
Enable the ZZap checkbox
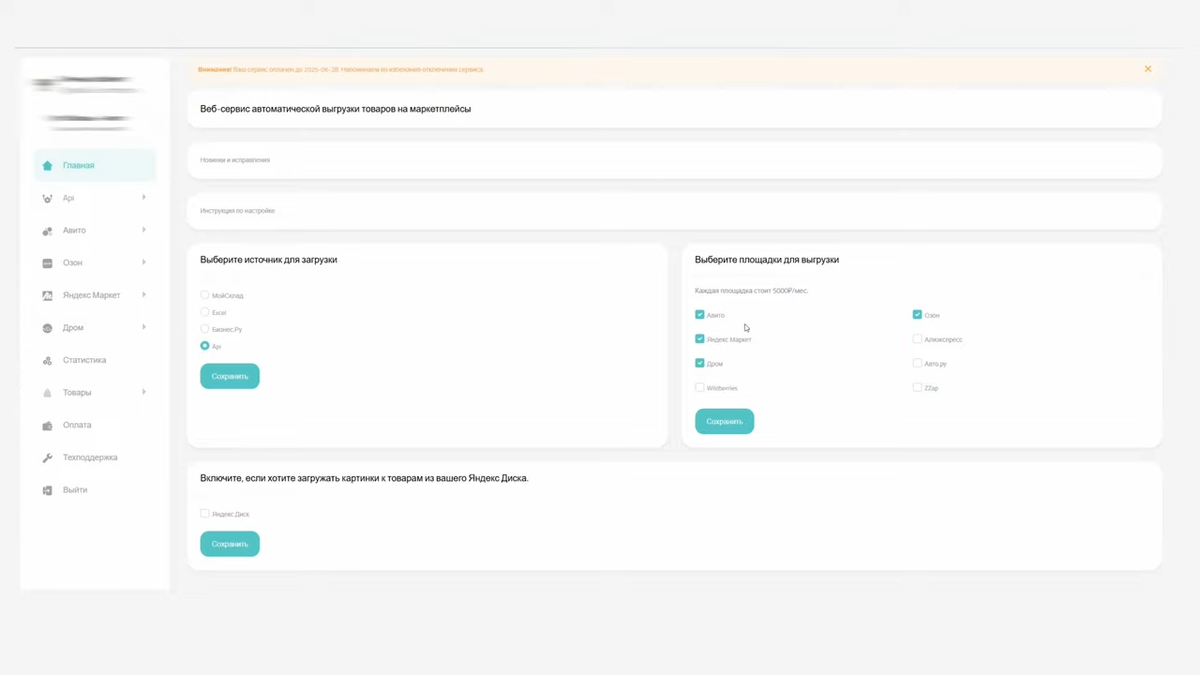pyautogui.click(x=917, y=387)
